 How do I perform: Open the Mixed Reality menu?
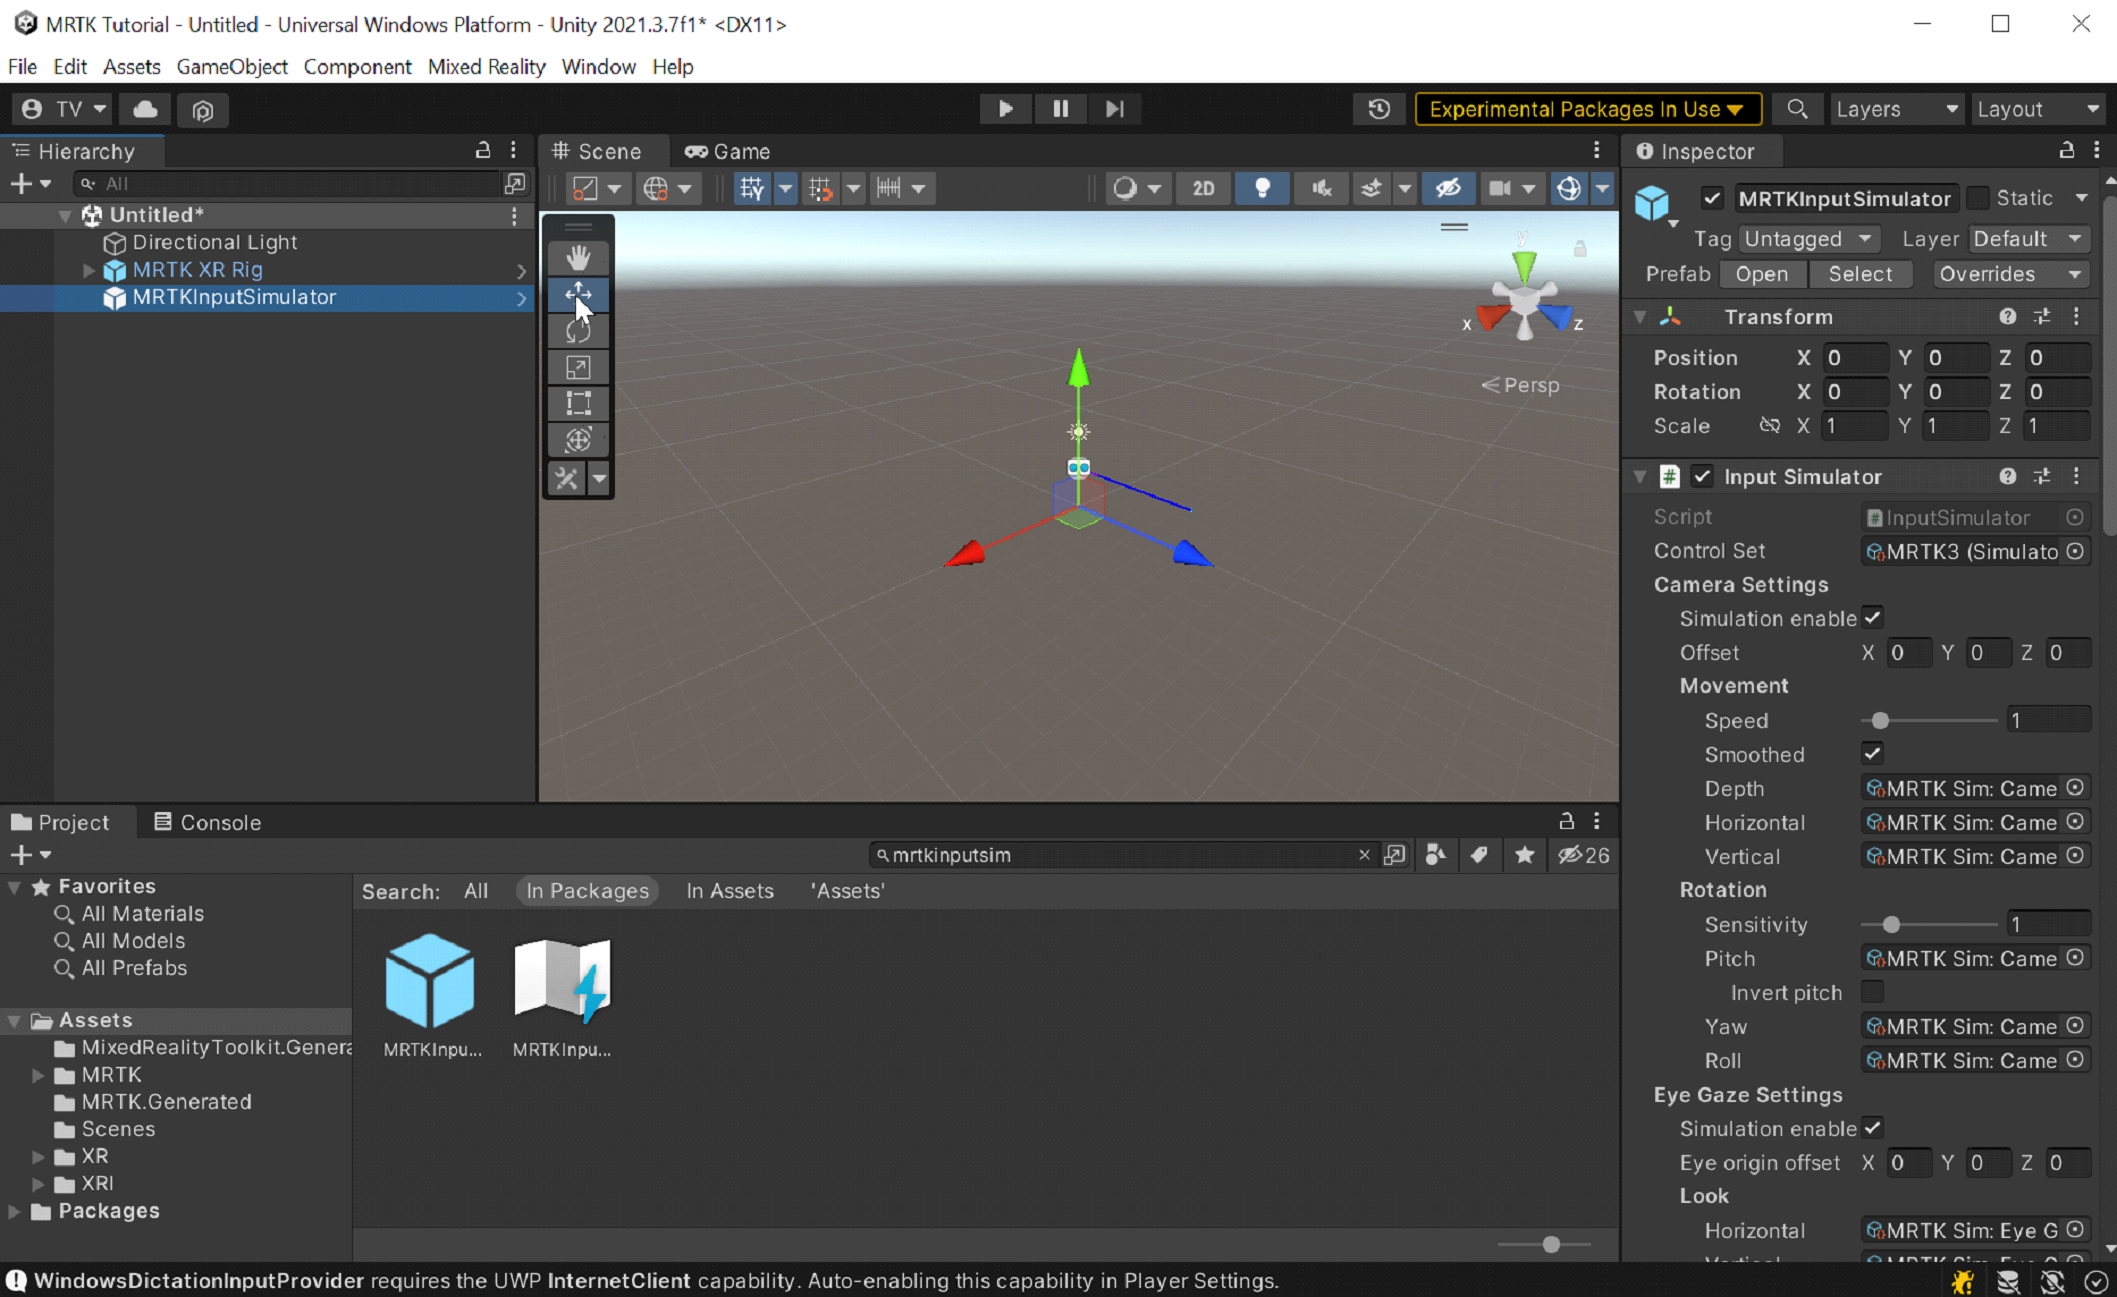[x=487, y=67]
